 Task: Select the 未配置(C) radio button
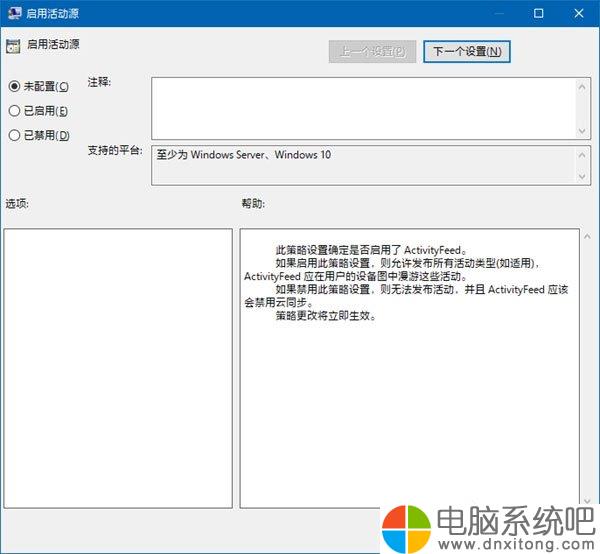[x=14, y=86]
